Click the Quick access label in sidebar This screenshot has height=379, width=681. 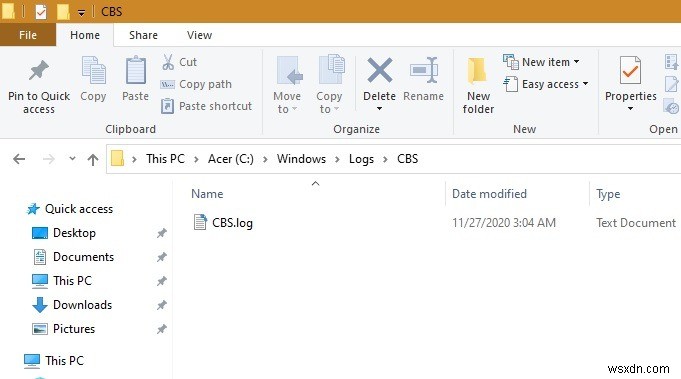[x=79, y=209]
